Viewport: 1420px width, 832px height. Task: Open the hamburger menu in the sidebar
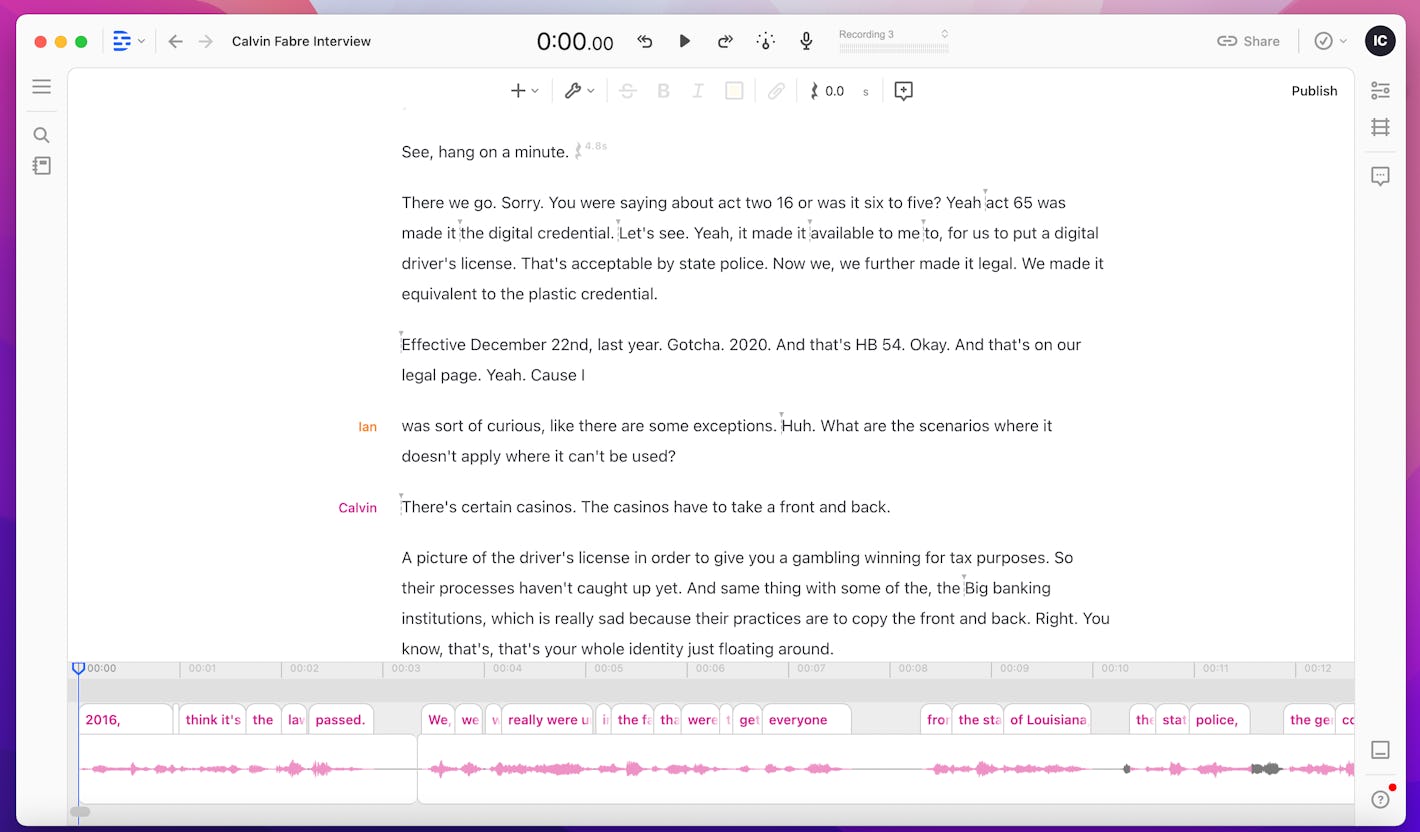41,86
